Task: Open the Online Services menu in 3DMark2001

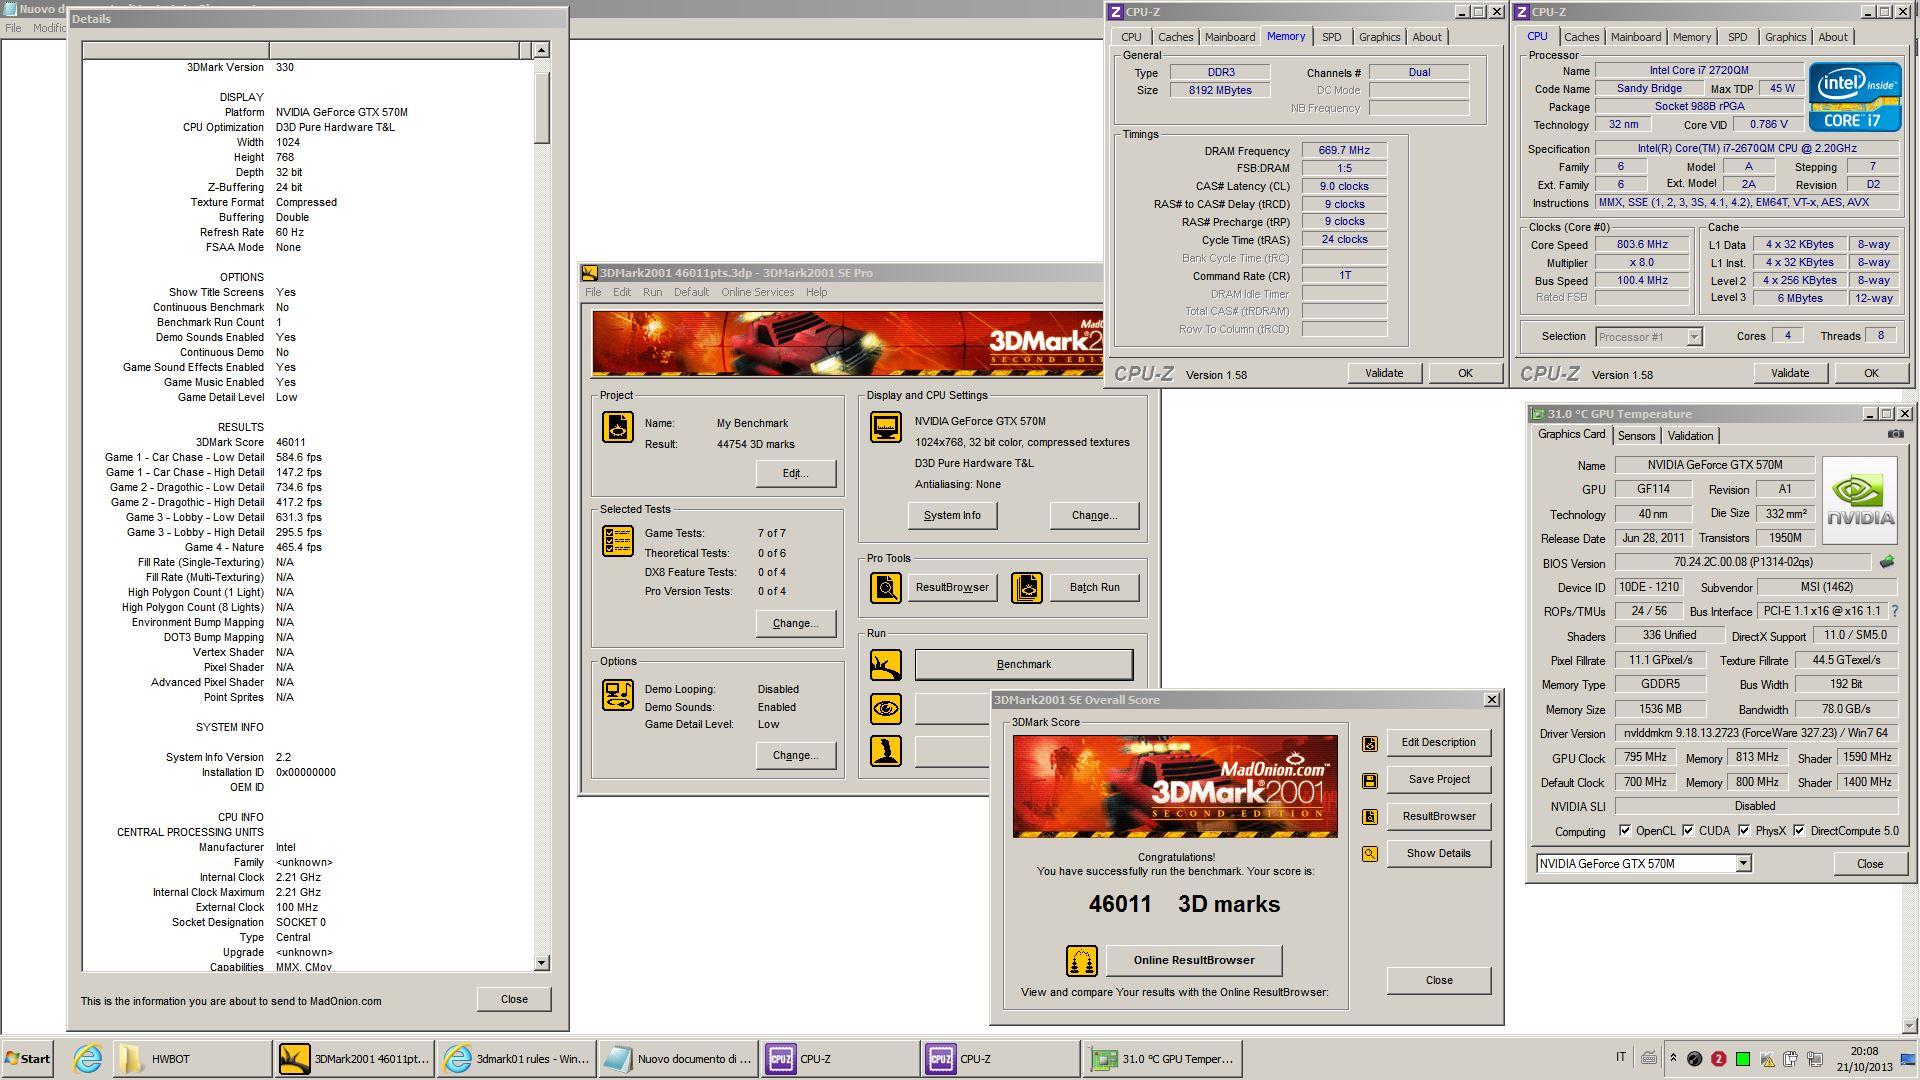Action: (757, 292)
